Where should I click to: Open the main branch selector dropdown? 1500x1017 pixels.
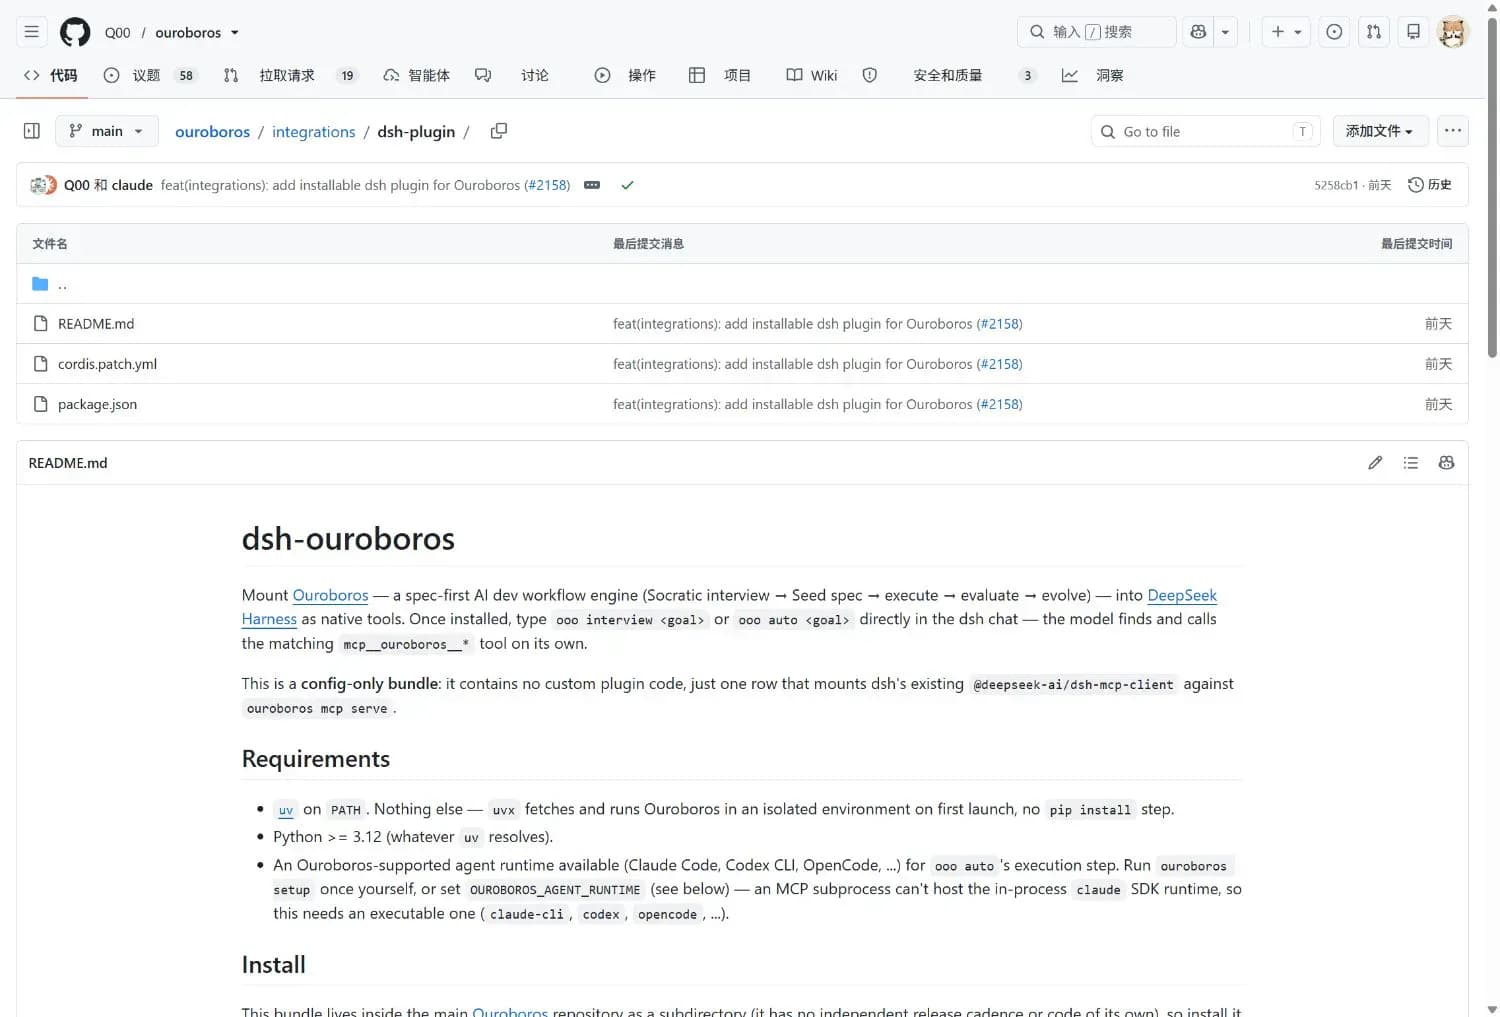[x=107, y=131]
